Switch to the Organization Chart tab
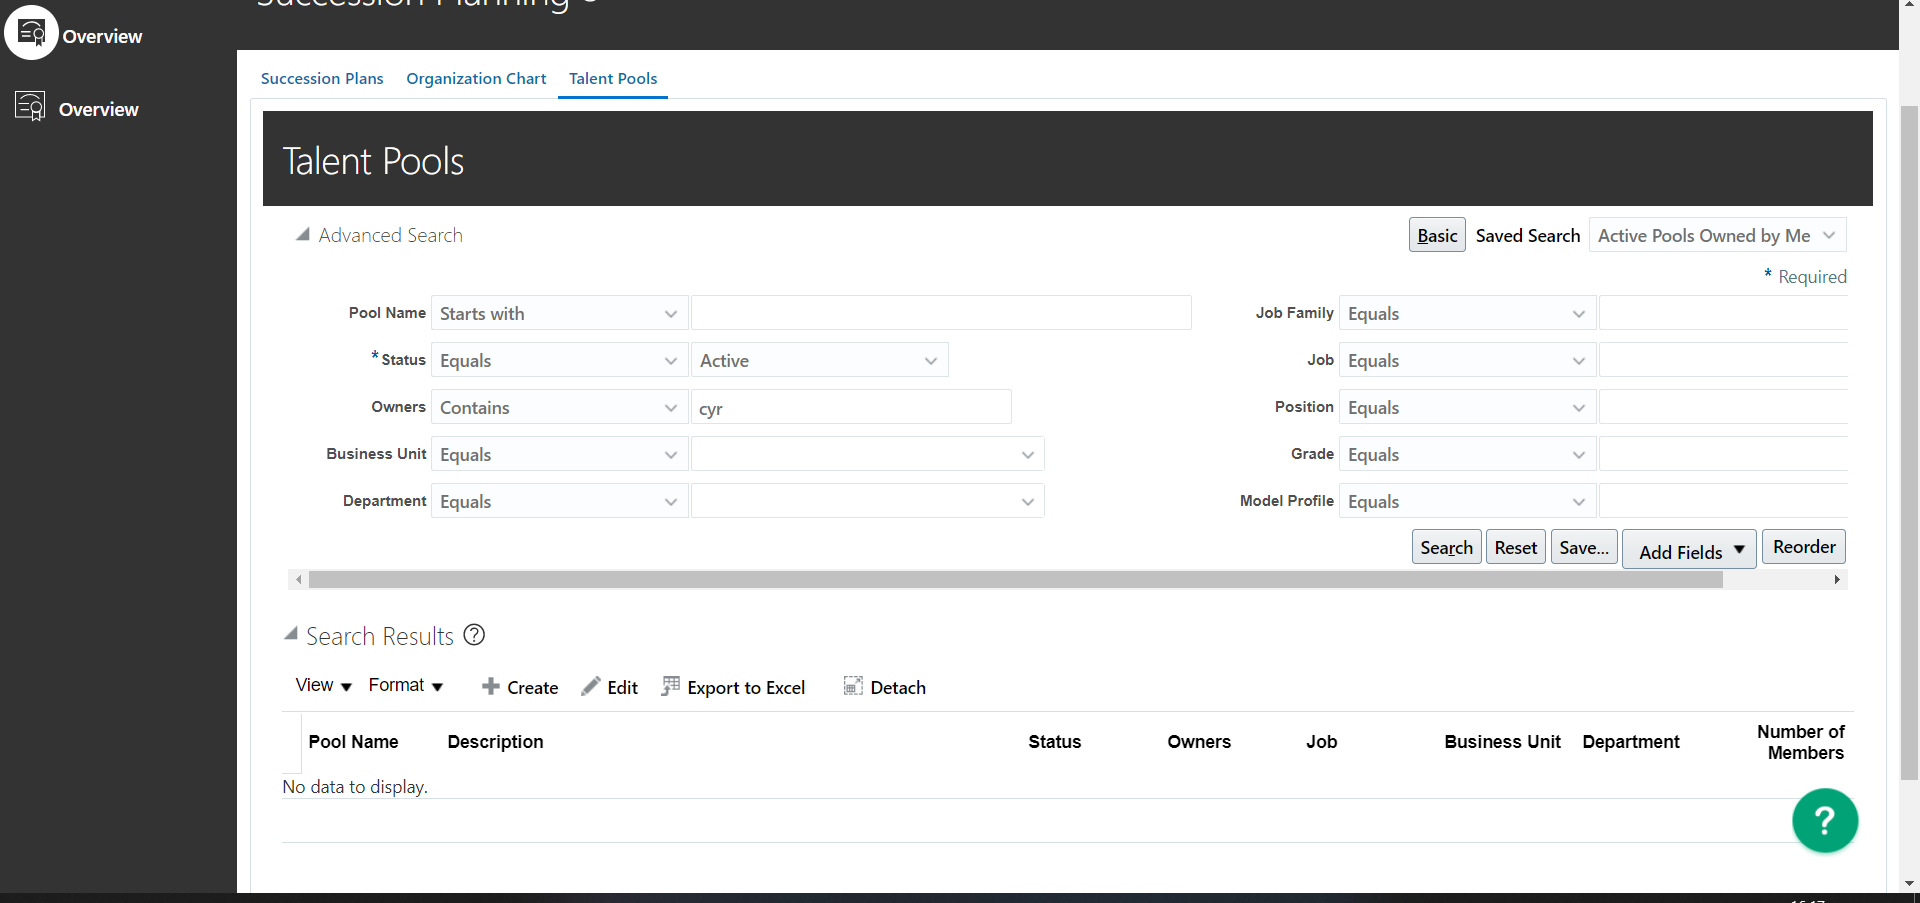 pos(475,78)
